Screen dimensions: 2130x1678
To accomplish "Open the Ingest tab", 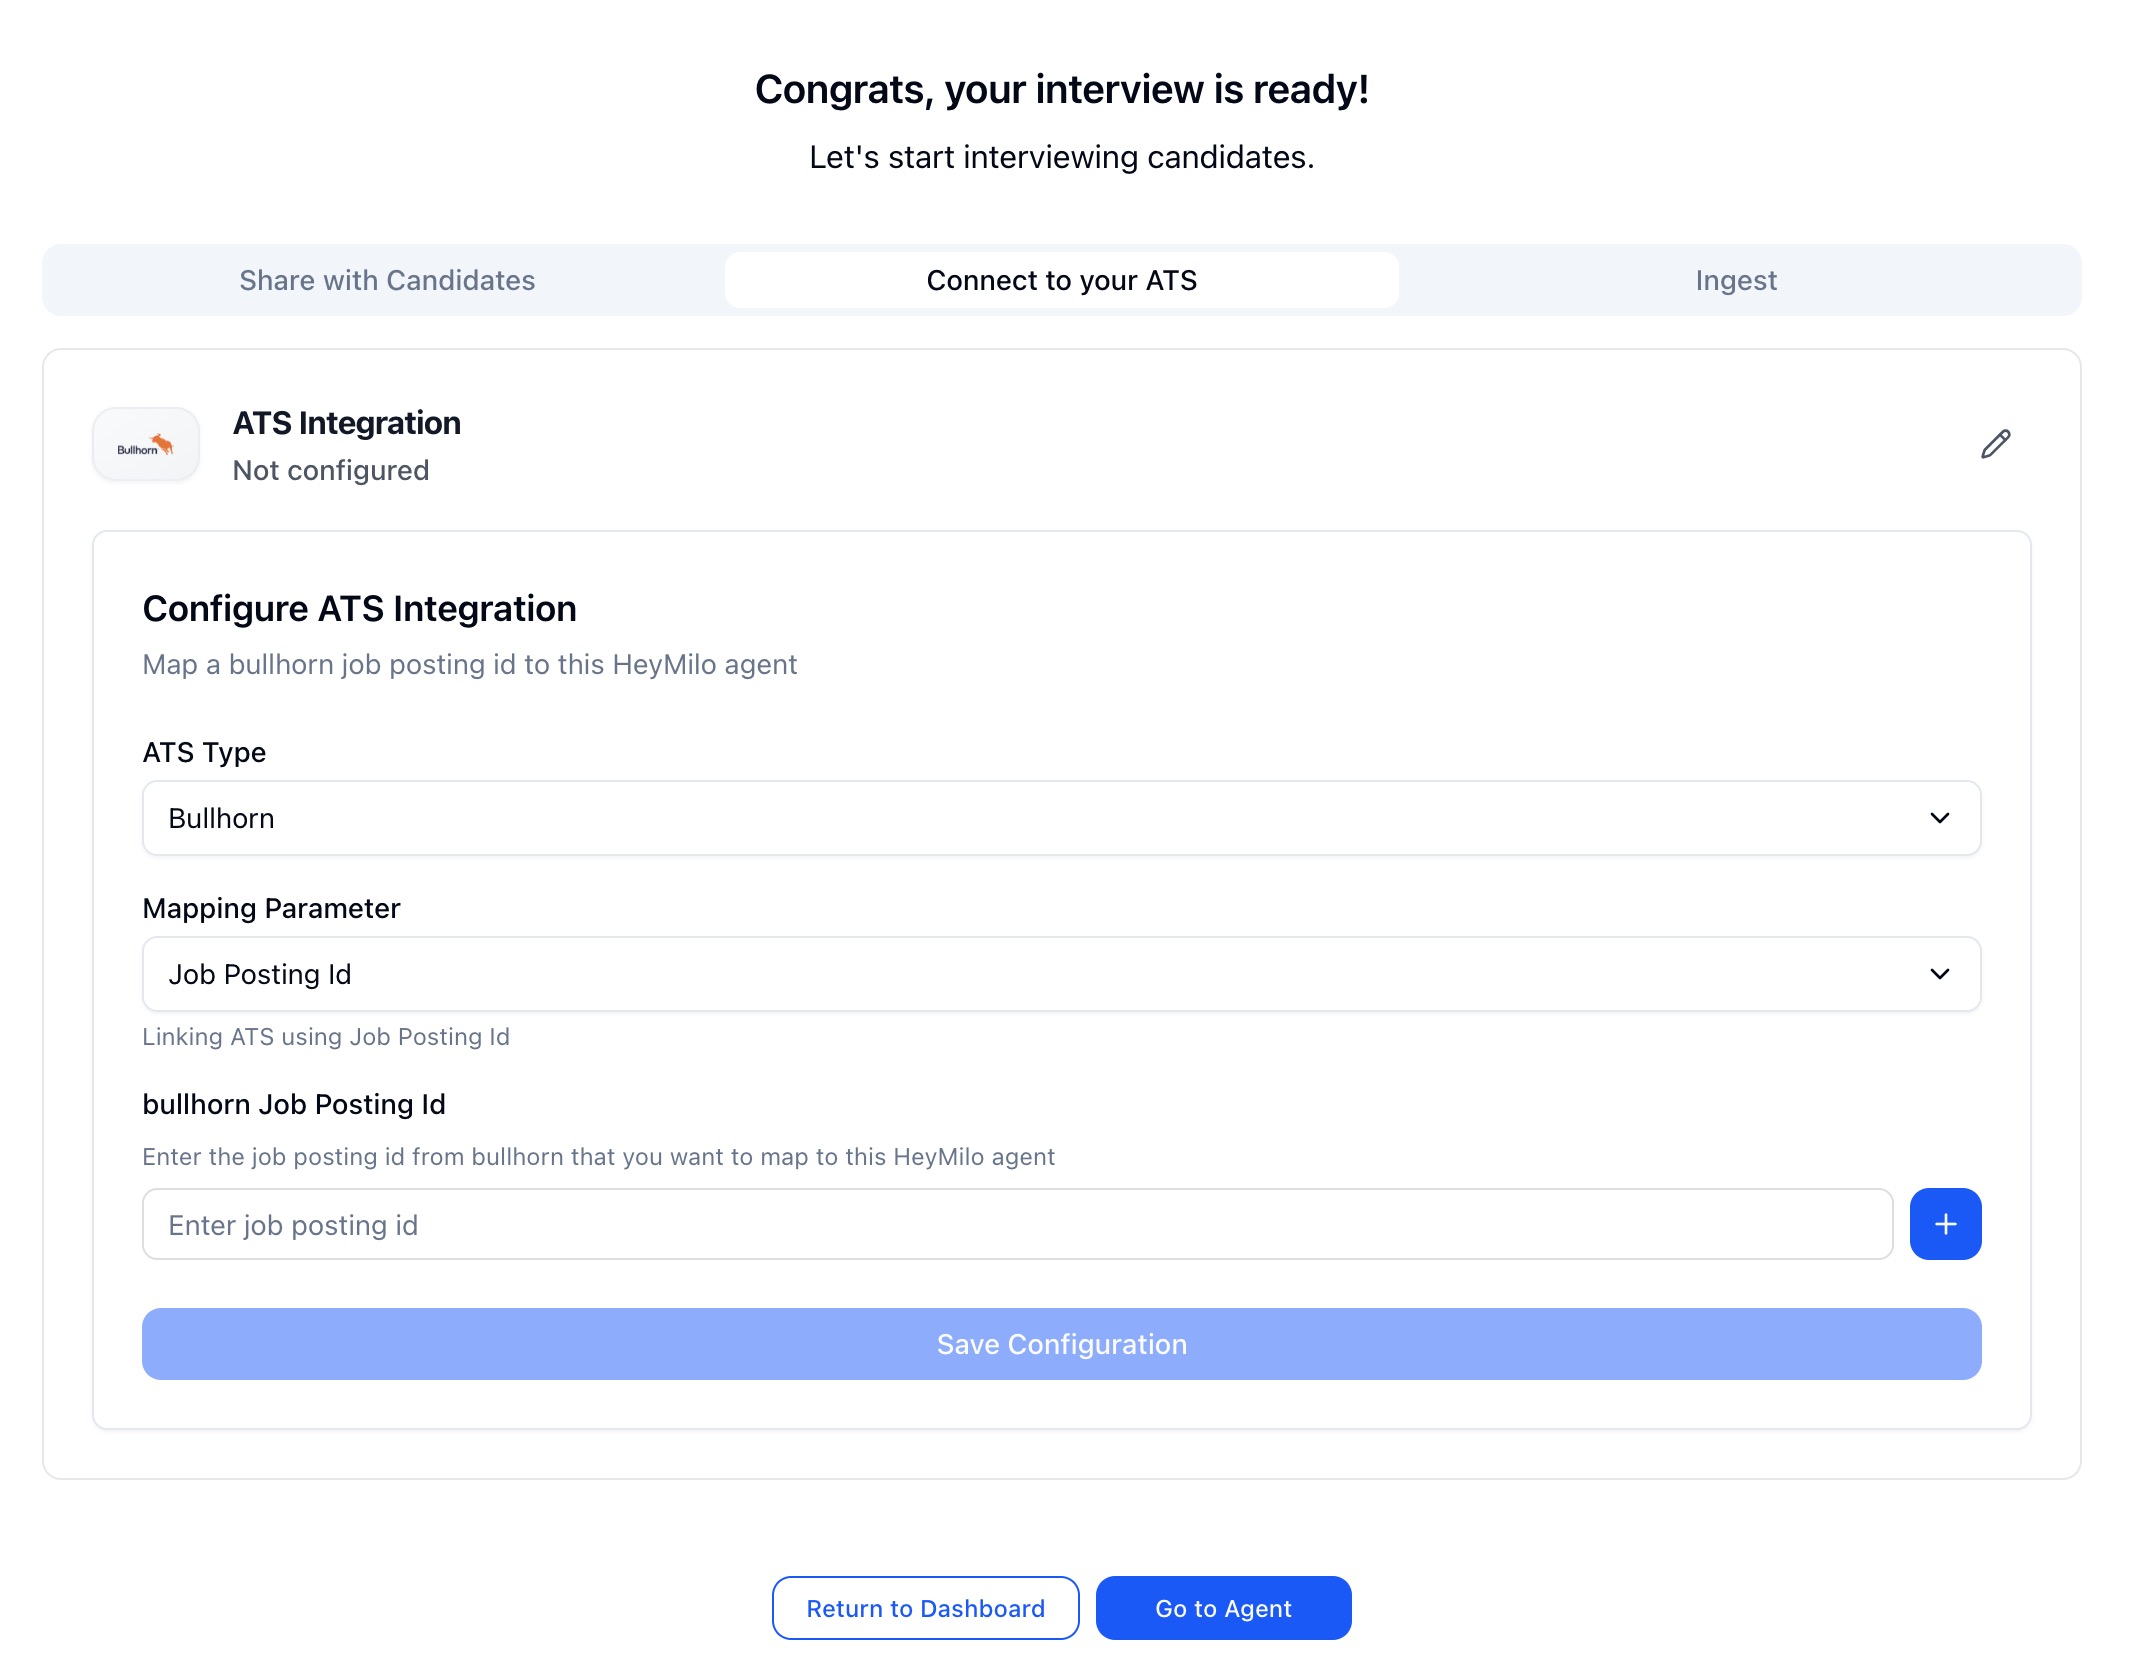I will pos(1735,280).
